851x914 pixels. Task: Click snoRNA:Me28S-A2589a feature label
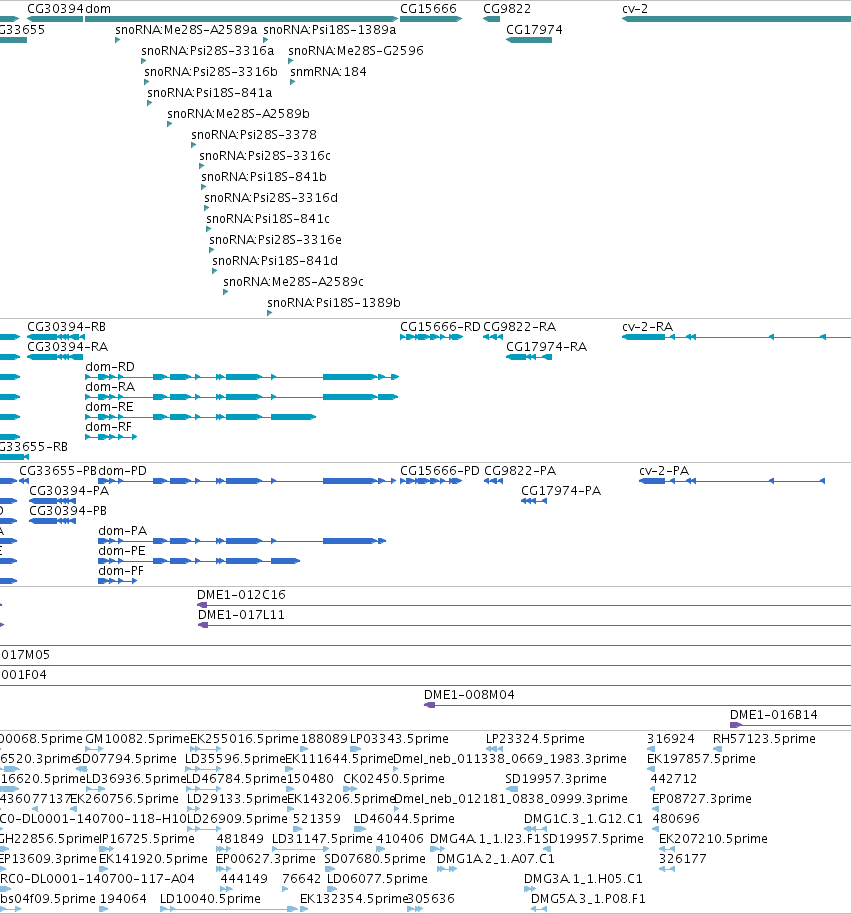click(x=186, y=30)
